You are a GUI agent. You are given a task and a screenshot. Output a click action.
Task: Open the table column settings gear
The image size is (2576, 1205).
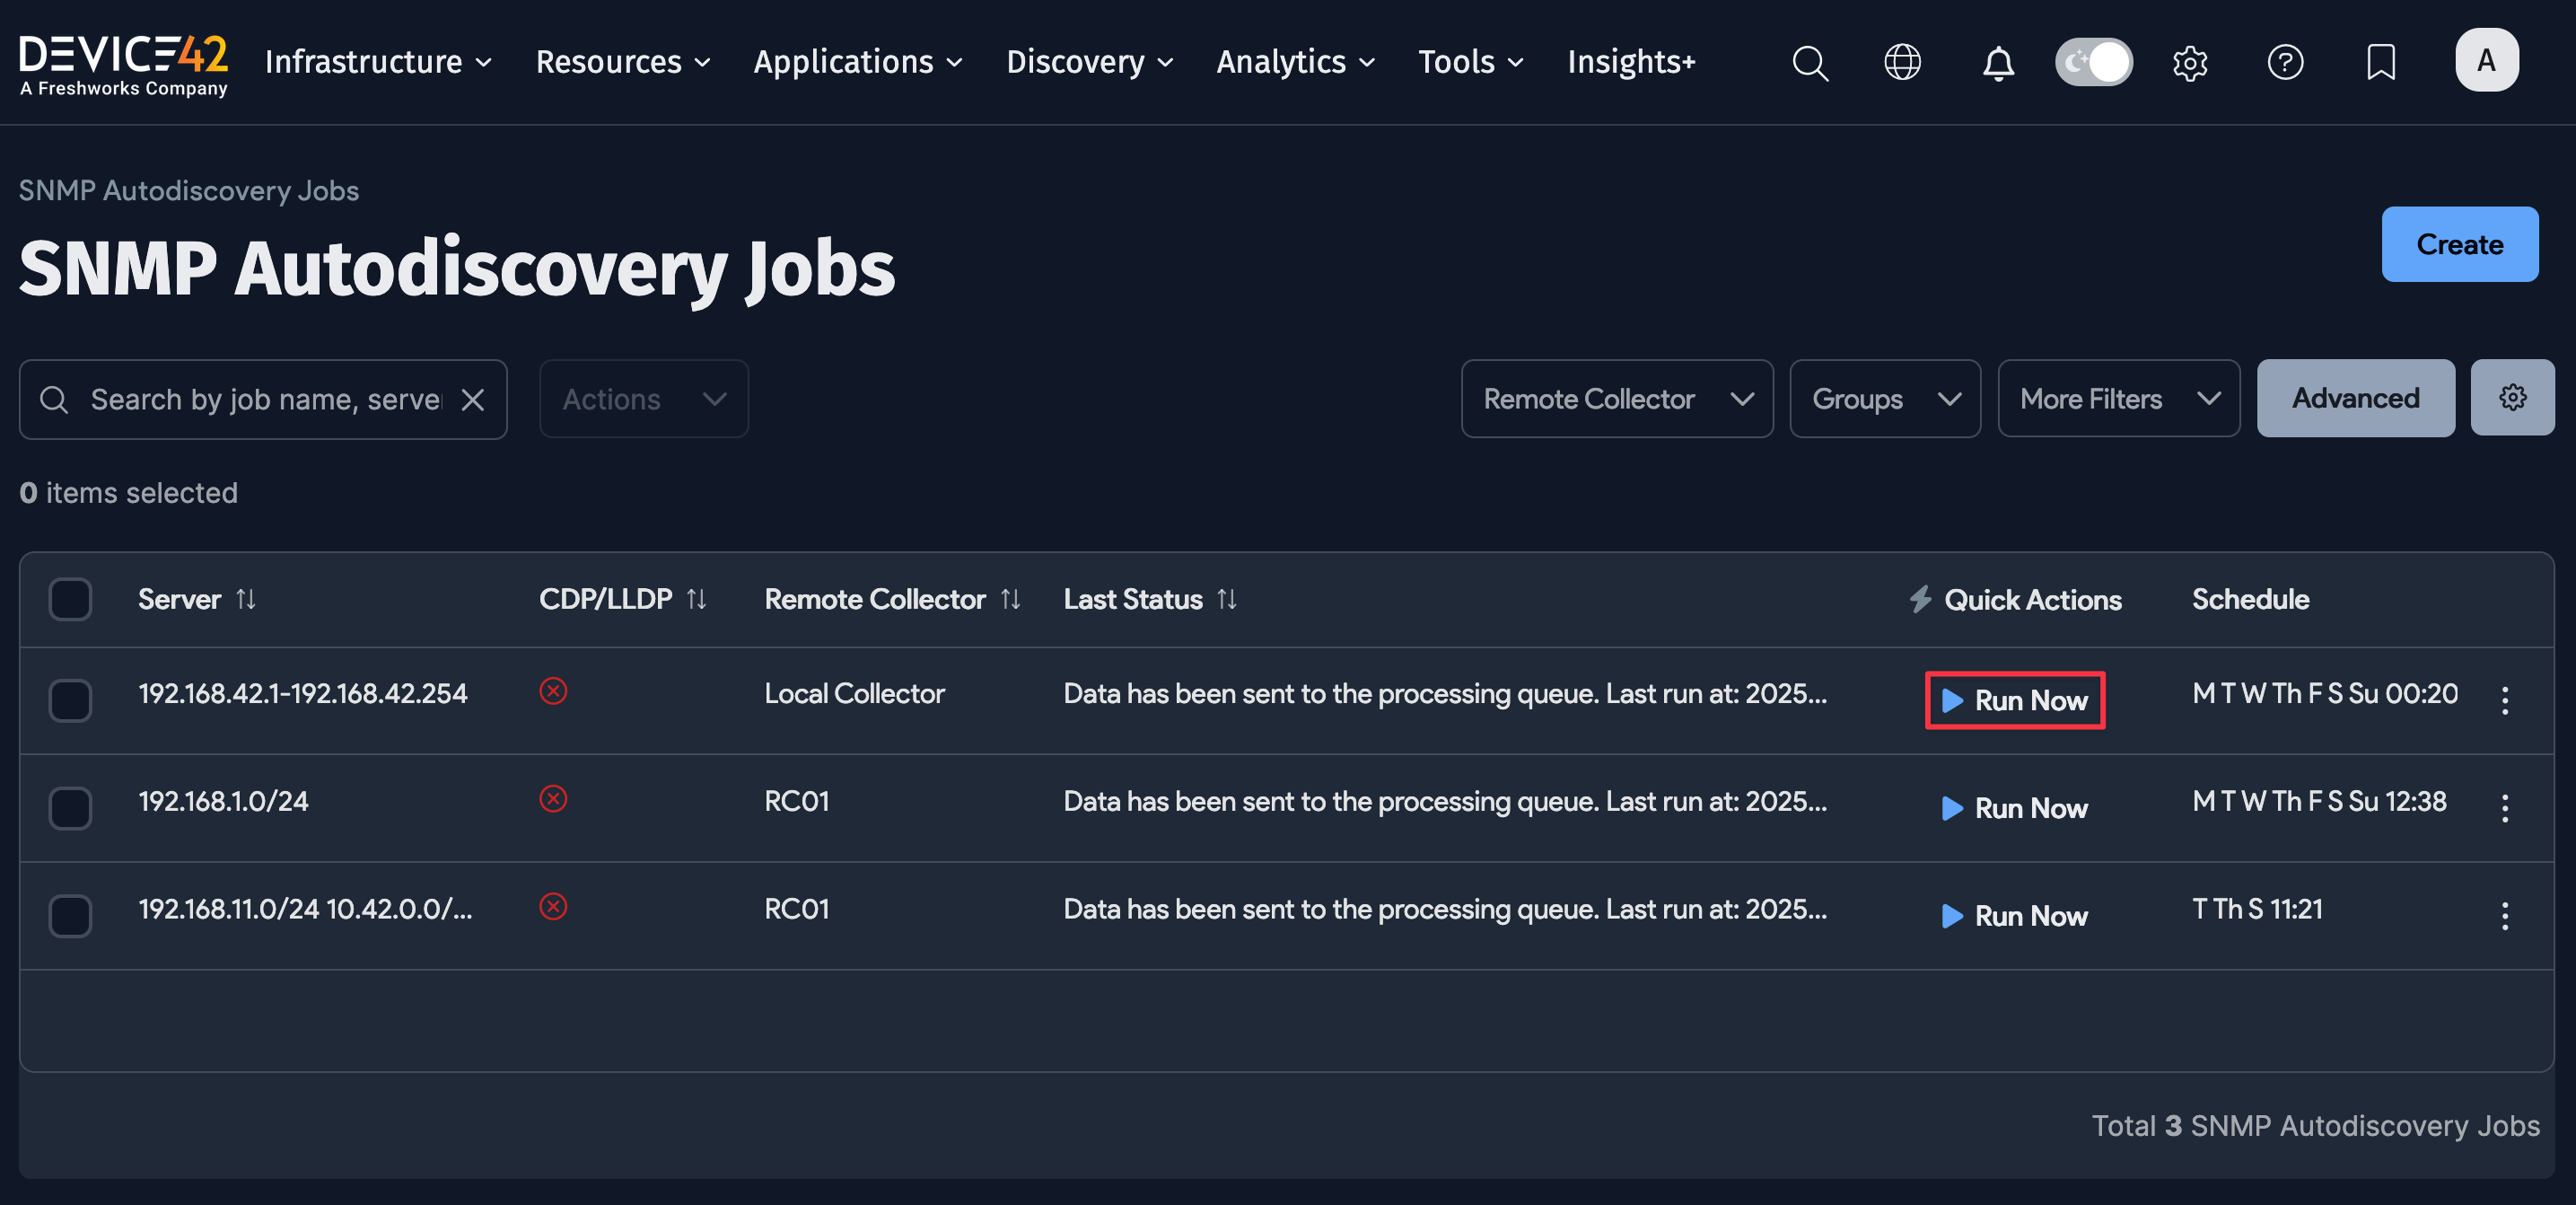2513,397
